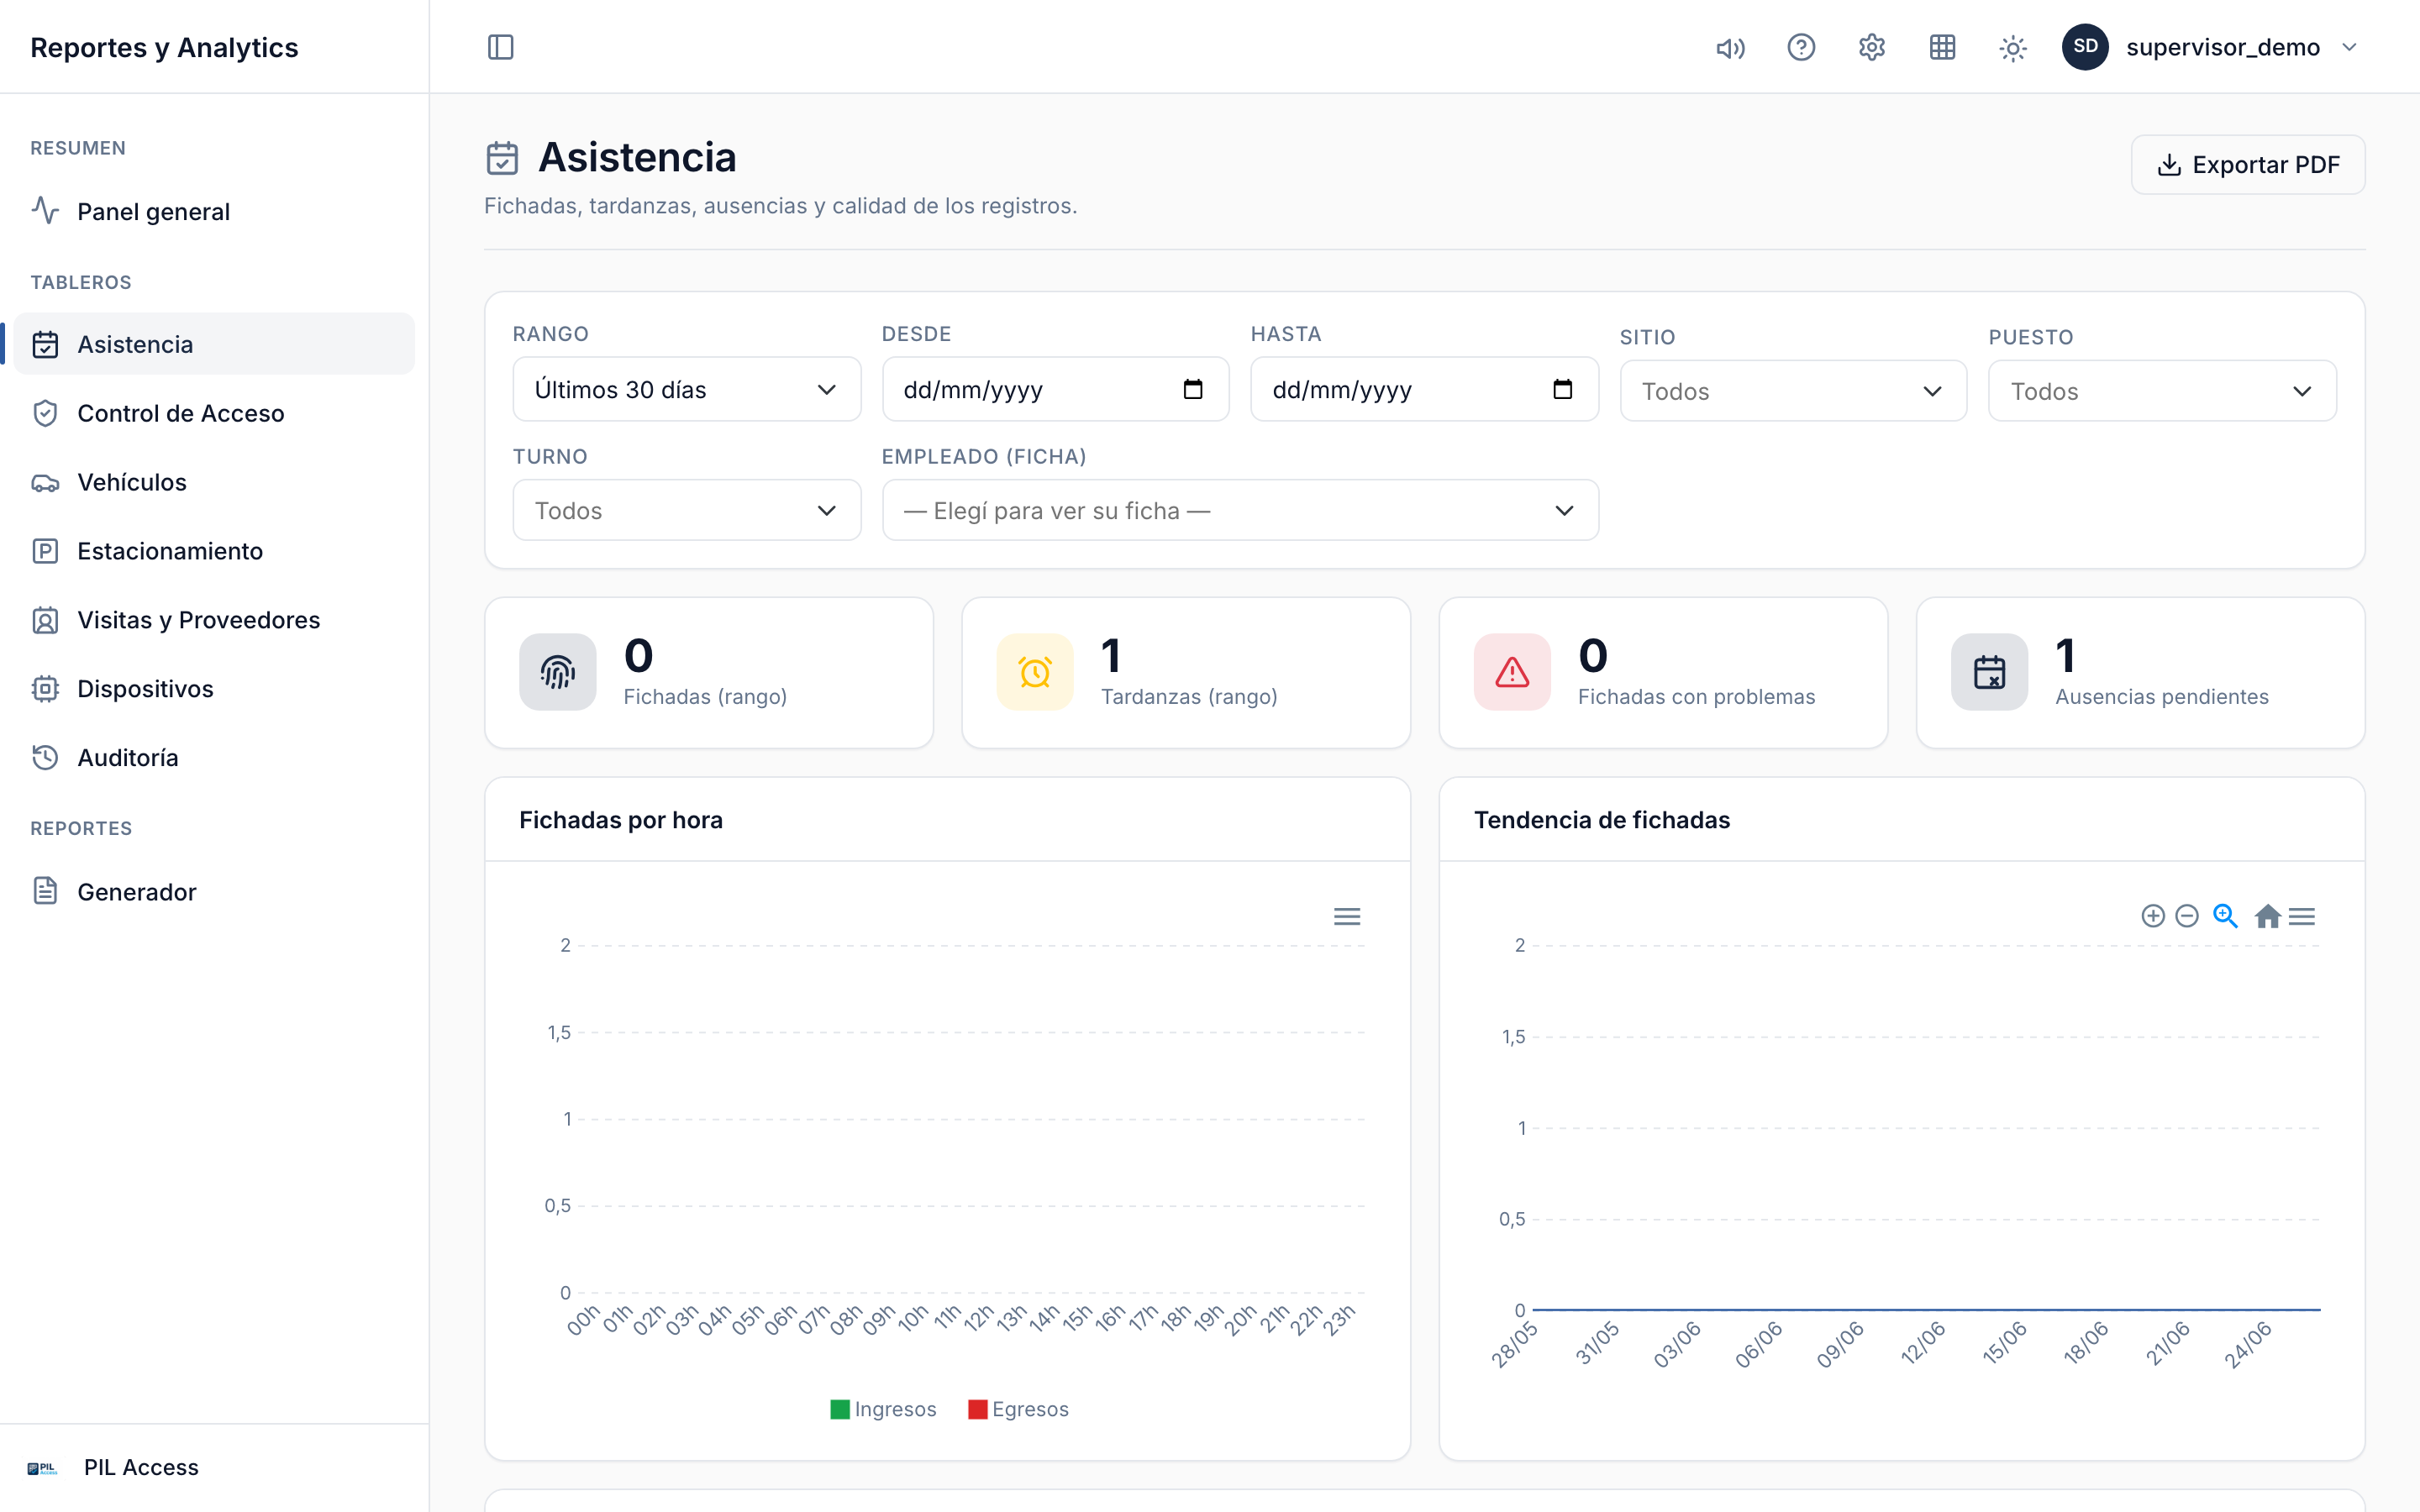Viewport: 2420px width, 1512px height.
Task: Open the Vehículos board
Action: (x=214, y=482)
